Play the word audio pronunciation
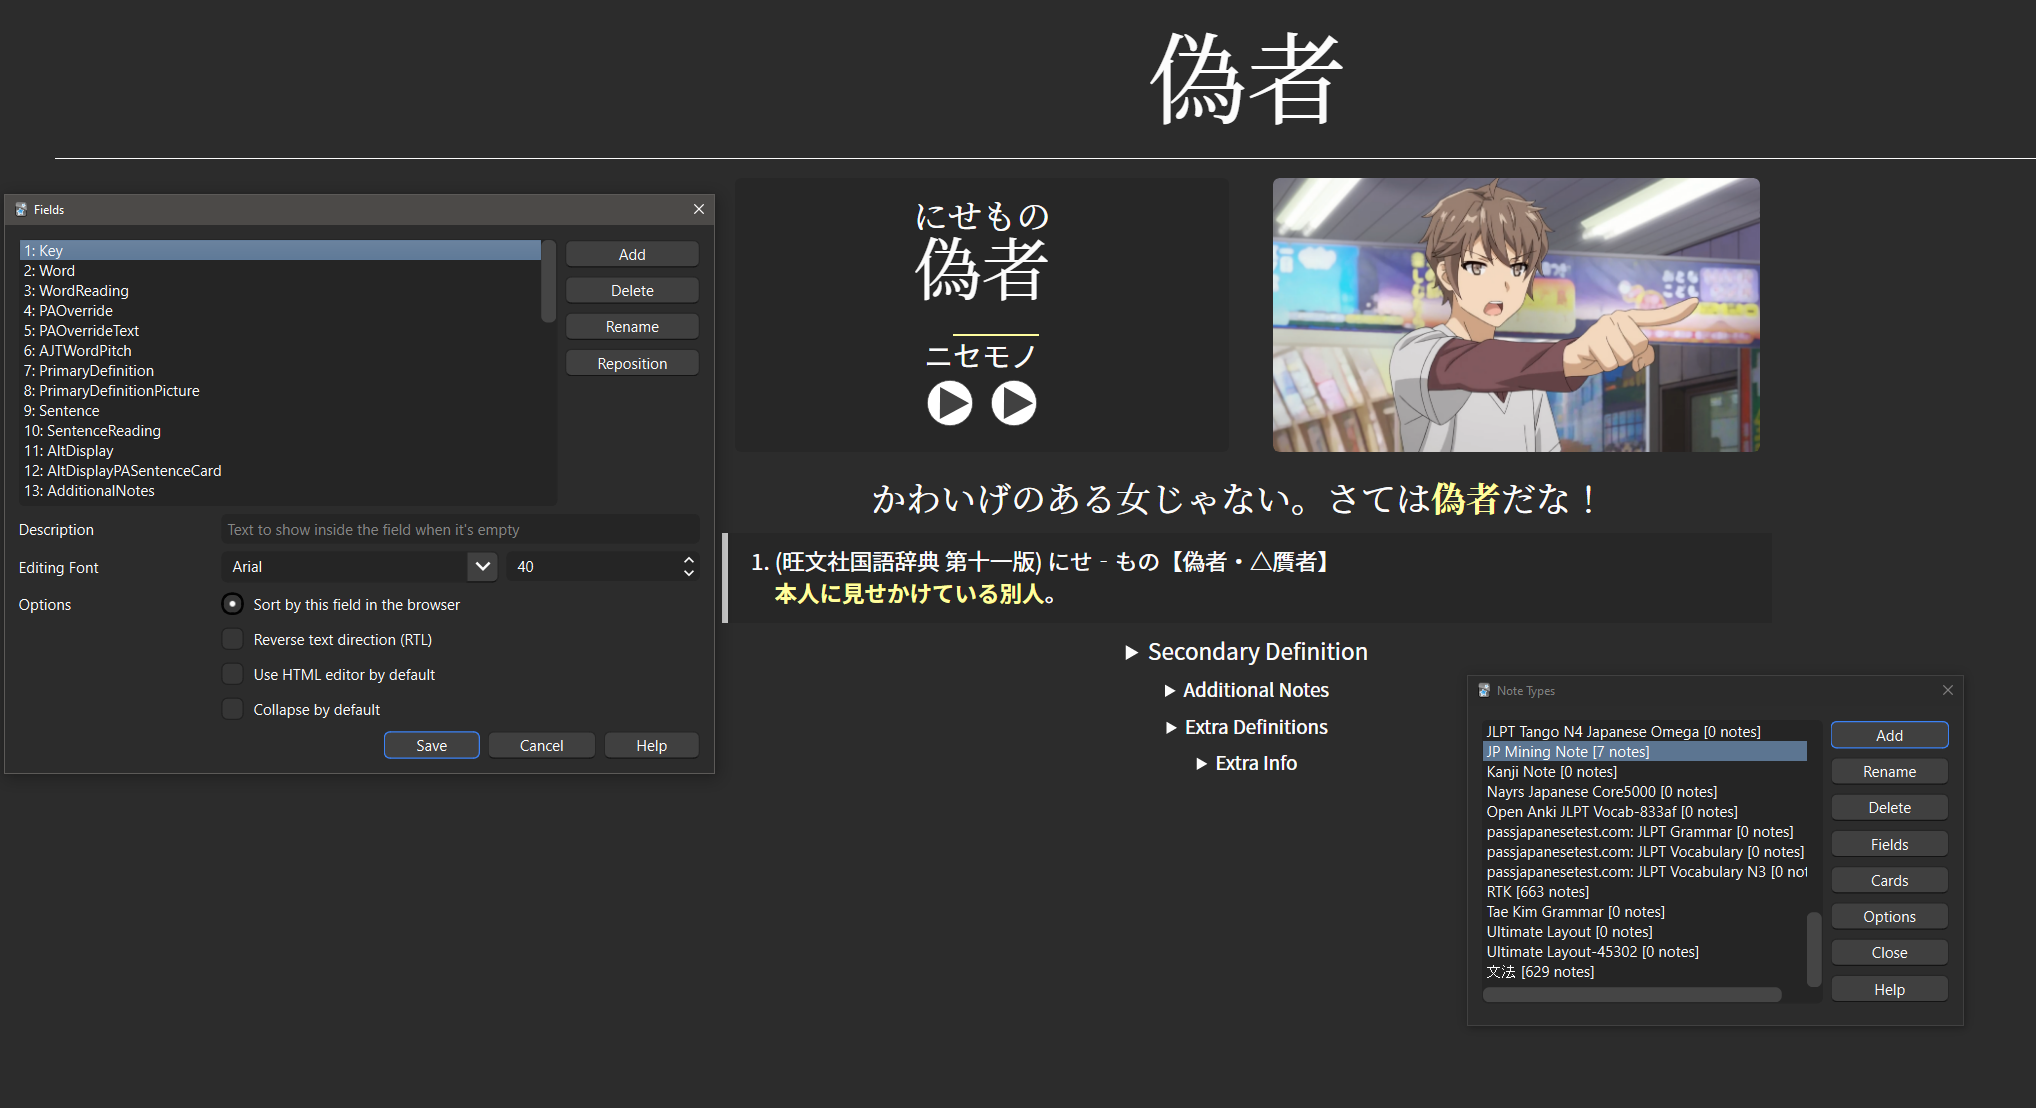2036x1108 pixels. point(949,403)
